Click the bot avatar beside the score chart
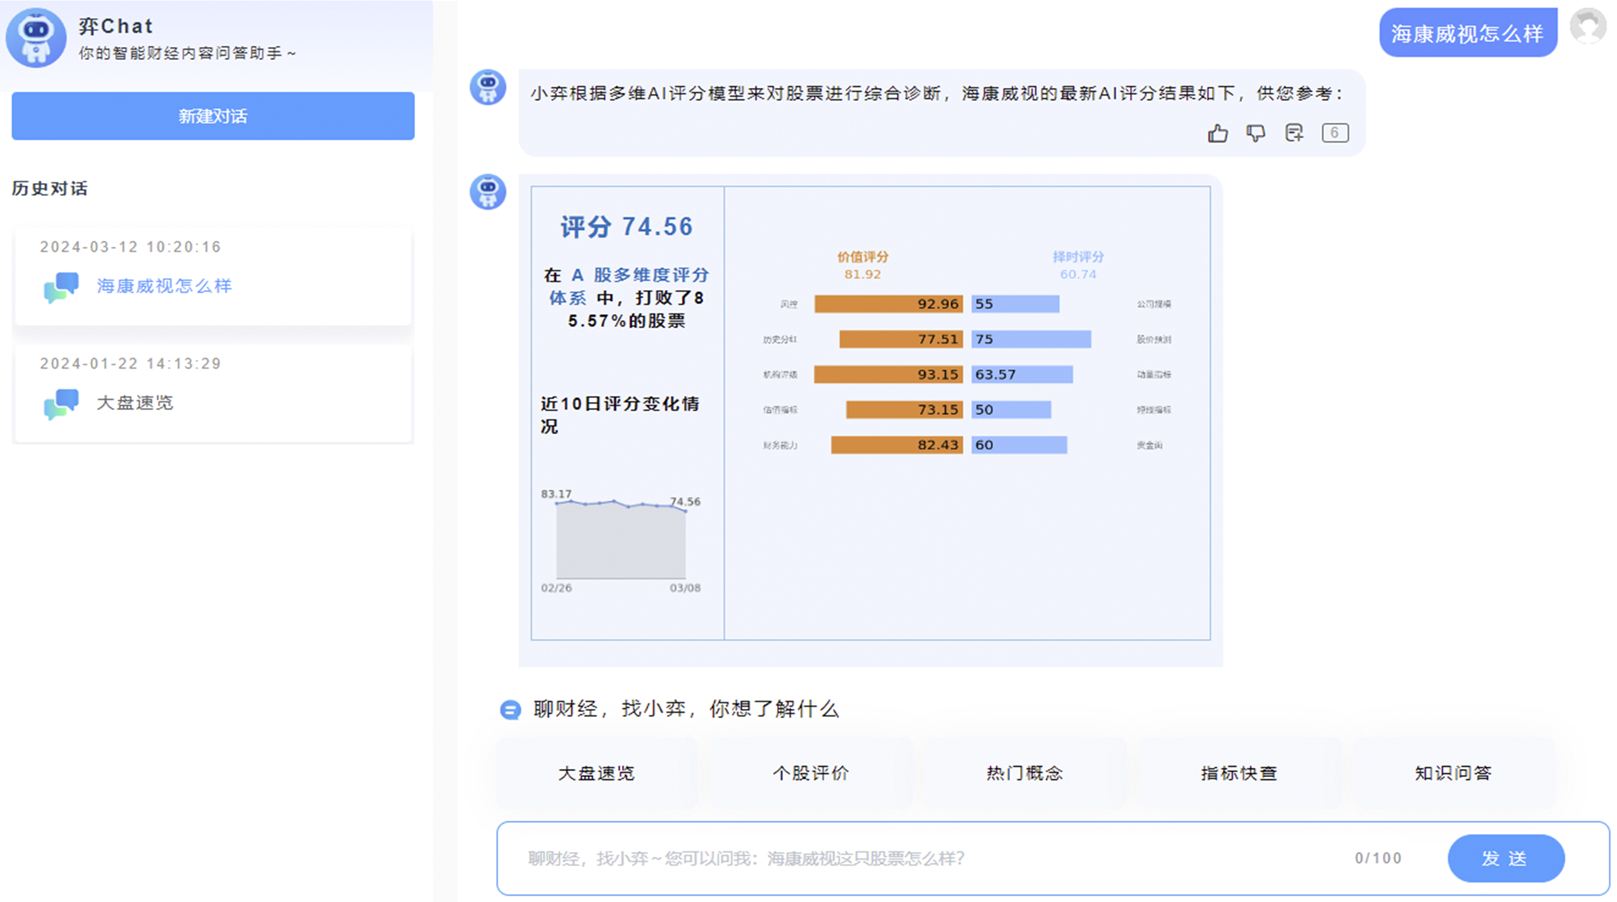1617x902 pixels. tap(488, 191)
